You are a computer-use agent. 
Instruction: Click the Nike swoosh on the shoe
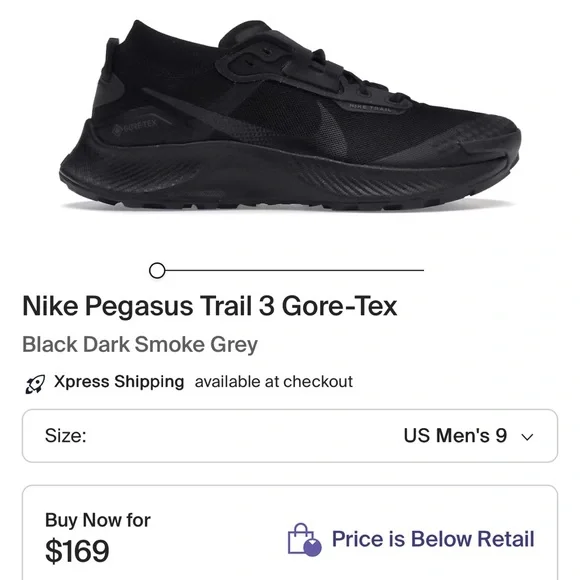click(333, 129)
